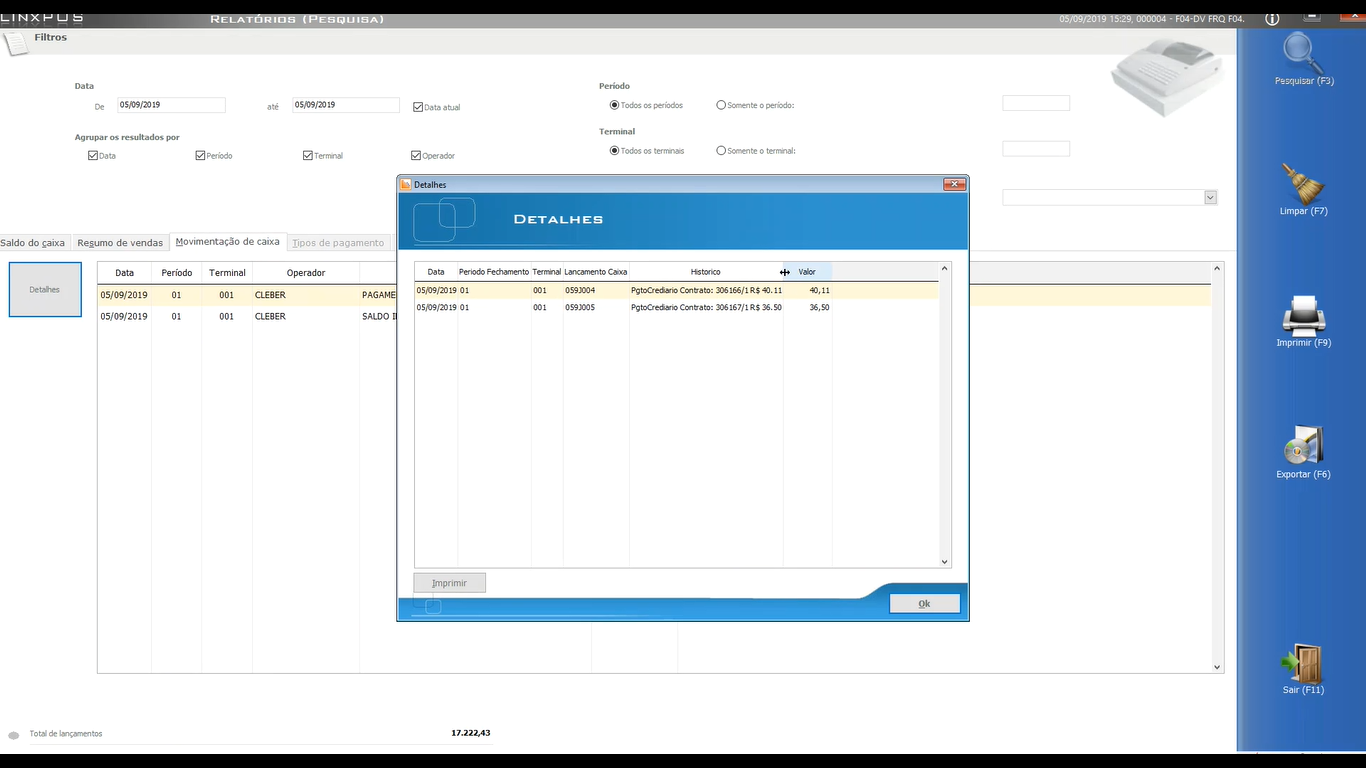Click the Lancamento Caixa column header
Screen dimensions: 1366x768
[596, 272]
